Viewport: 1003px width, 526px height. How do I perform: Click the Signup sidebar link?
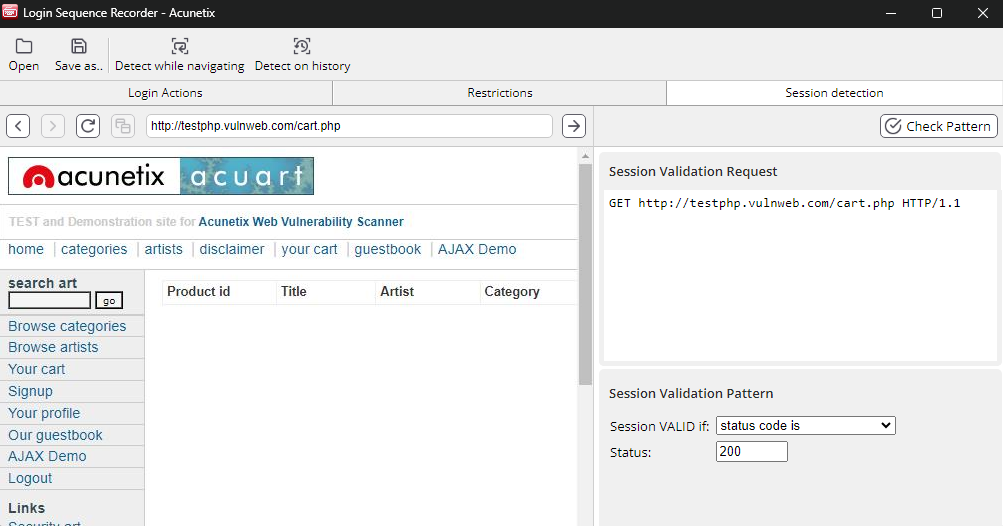pyautogui.click(x=30, y=391)
